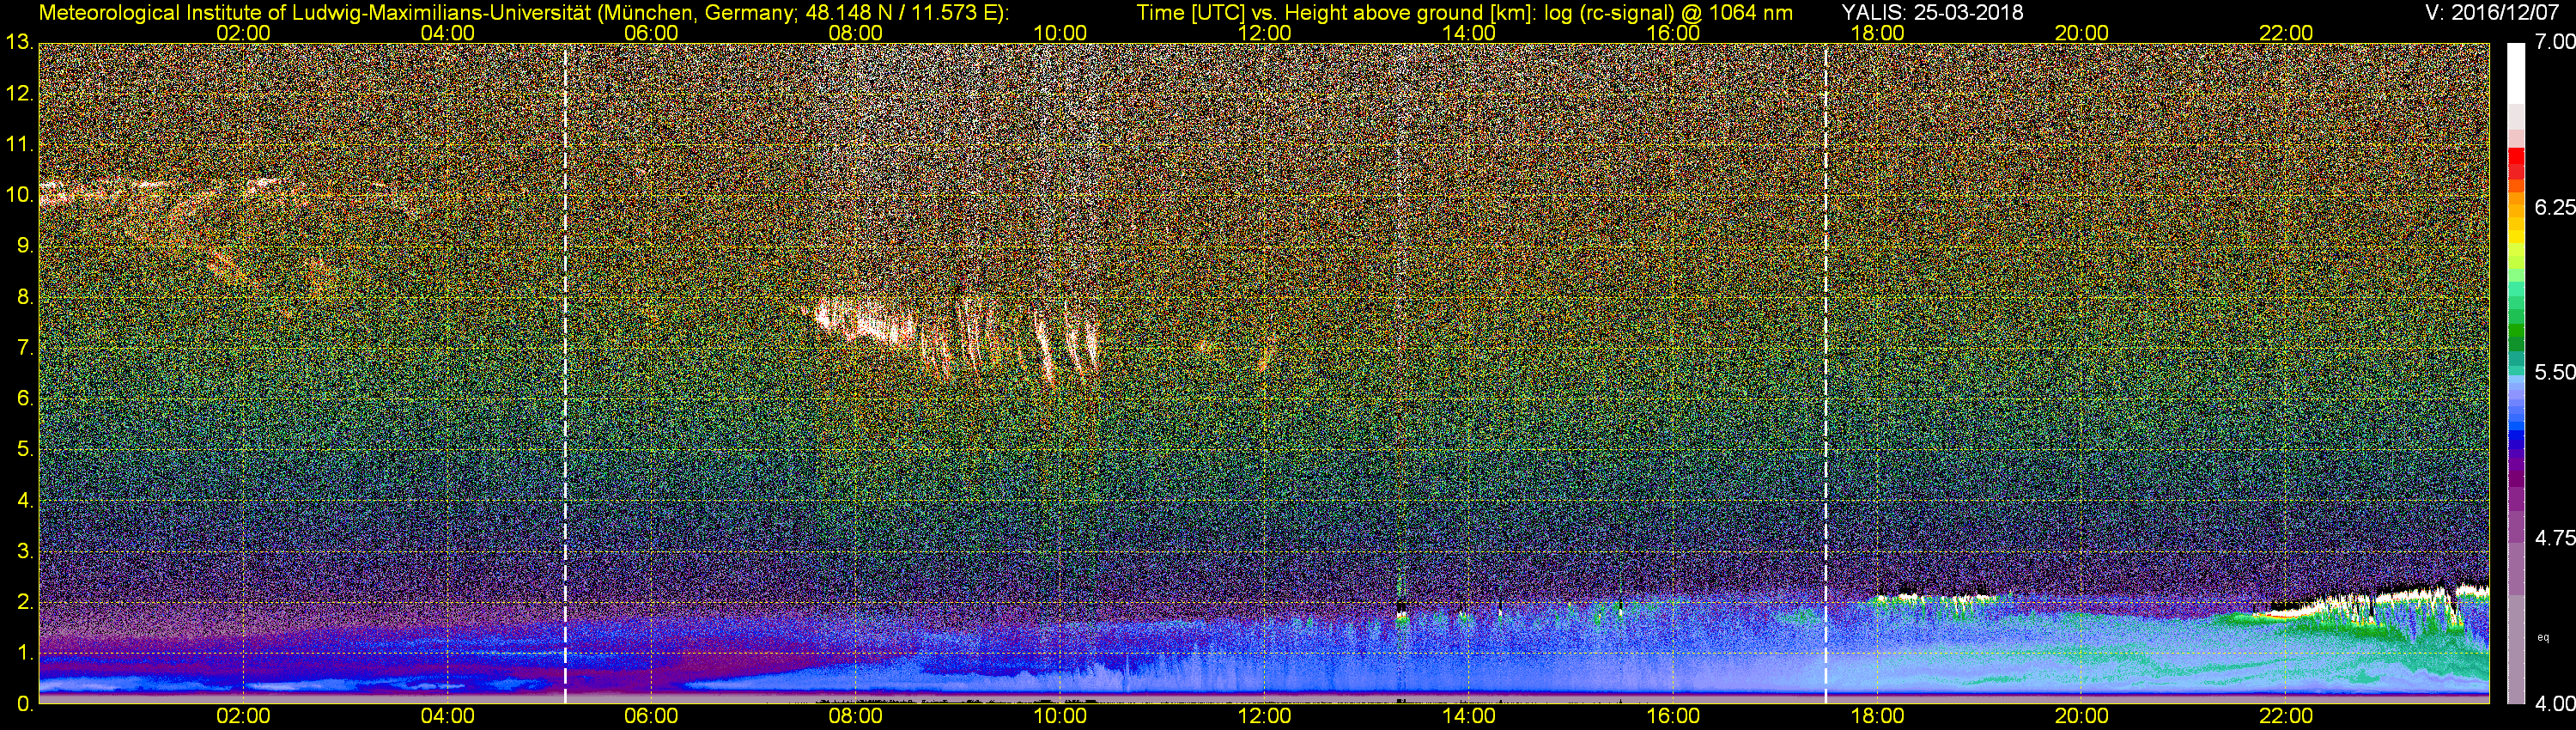The height and width of the screenshot is (730, 2576).
Task: Click the 4.00 value on the color scale
Action: pyautogui.click(x=2555, y=704)
